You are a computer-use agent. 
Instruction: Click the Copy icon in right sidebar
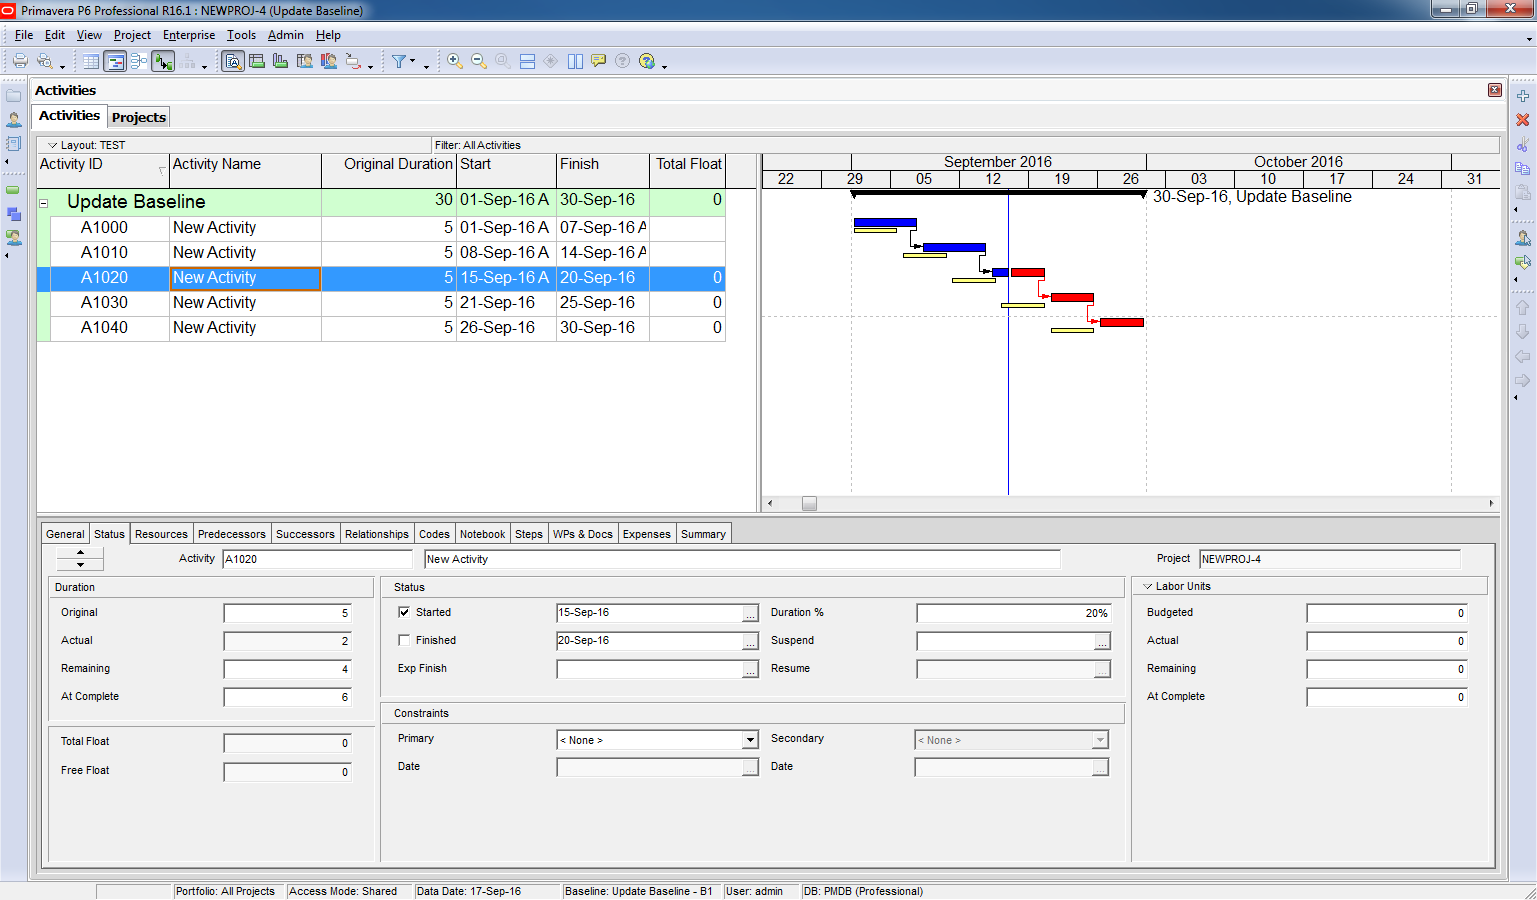pos(1522,168)
